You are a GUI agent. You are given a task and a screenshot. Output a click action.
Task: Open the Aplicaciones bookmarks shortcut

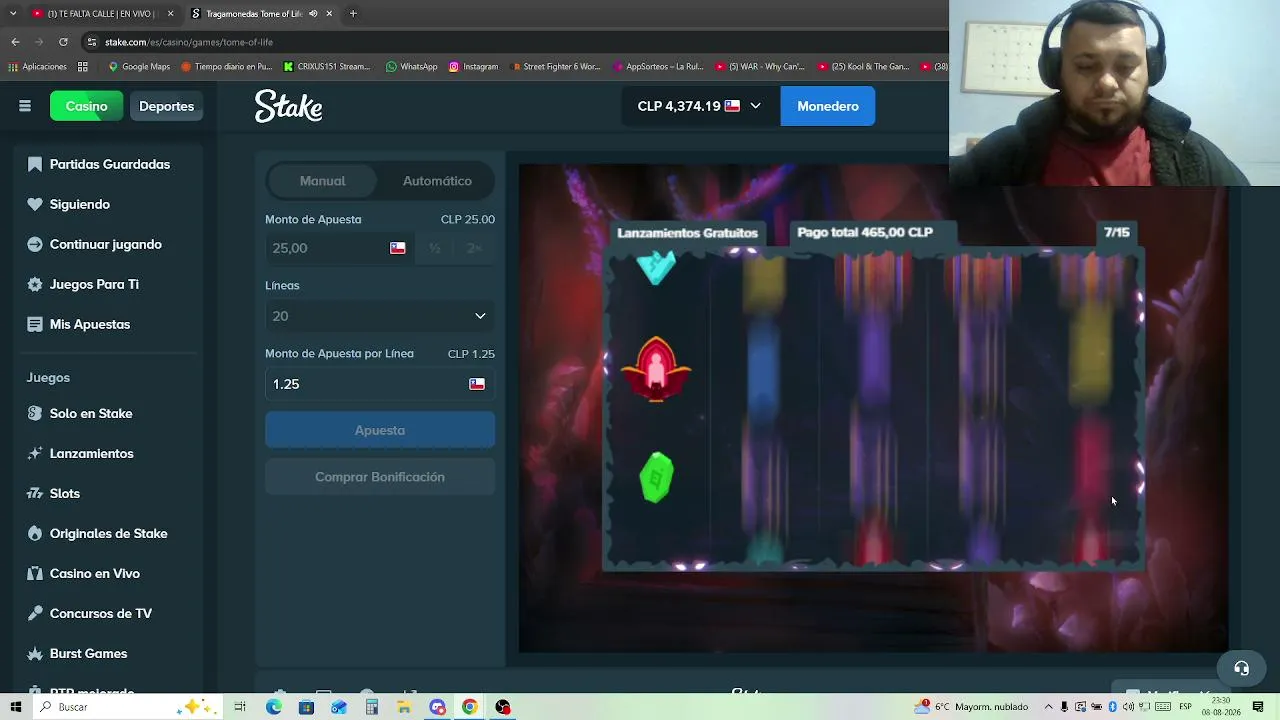point(38,67)
